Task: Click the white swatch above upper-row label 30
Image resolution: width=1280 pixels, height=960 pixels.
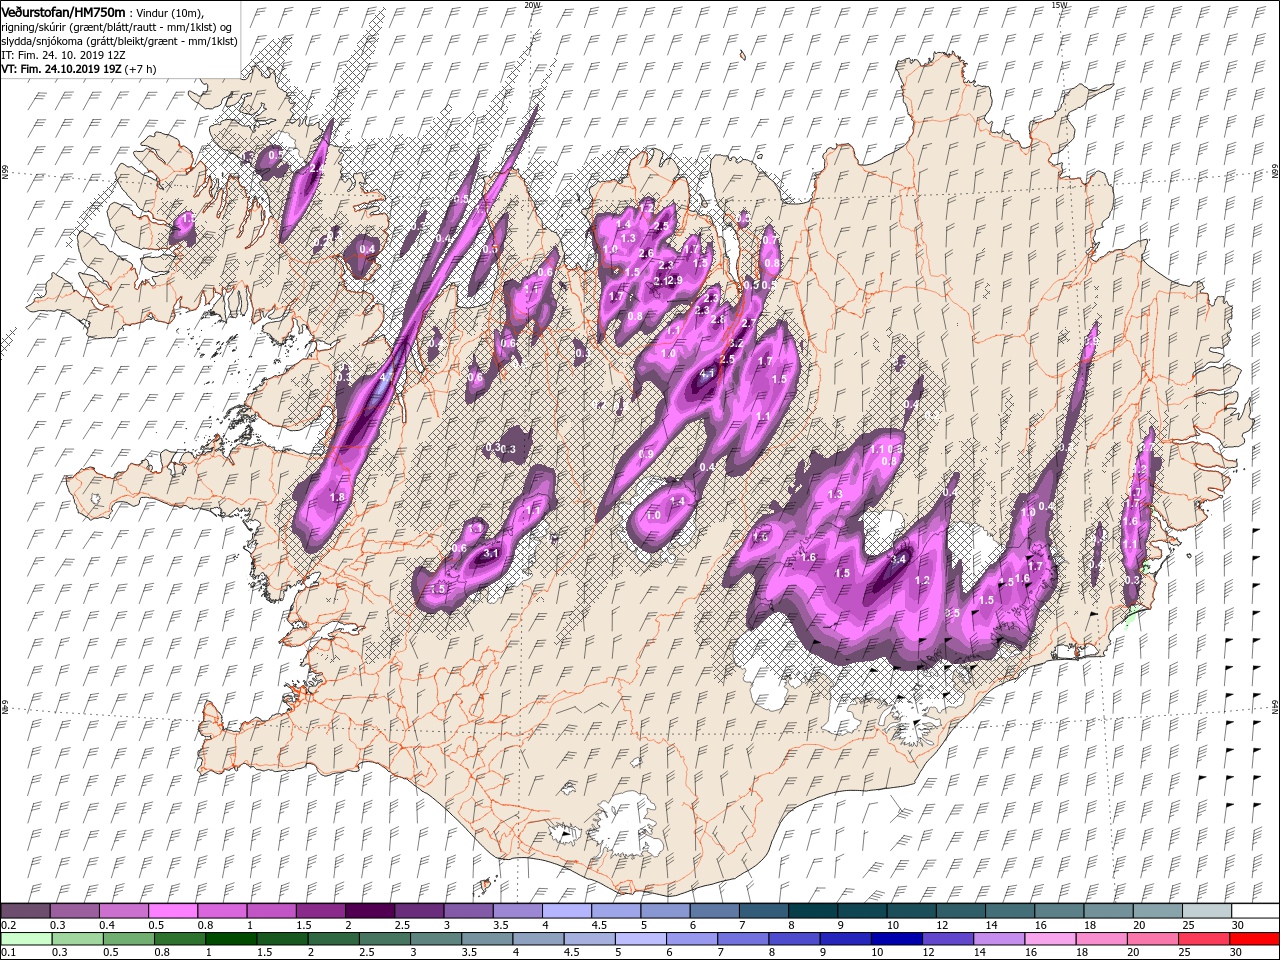Action: (x=1254, y=911)
